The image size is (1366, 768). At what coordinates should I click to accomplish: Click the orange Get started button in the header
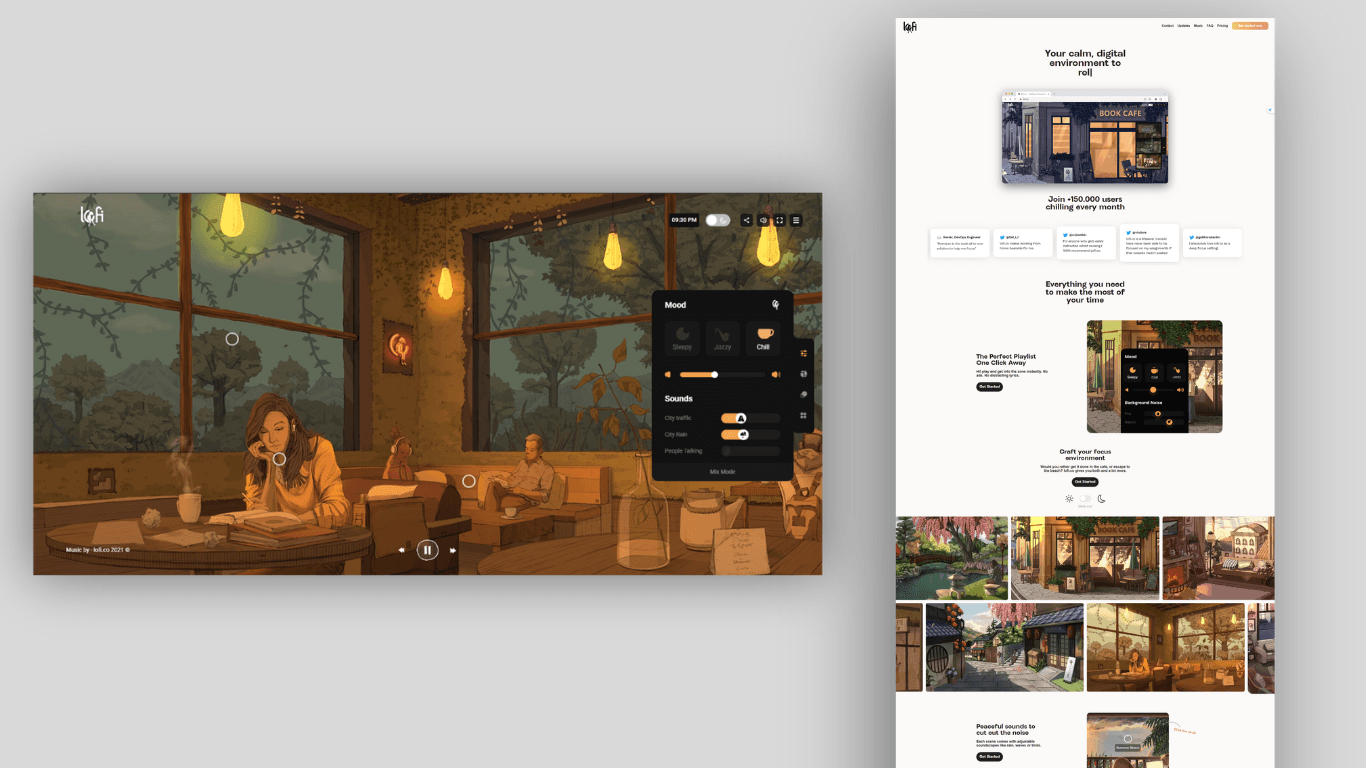[x=1249, y=26]
